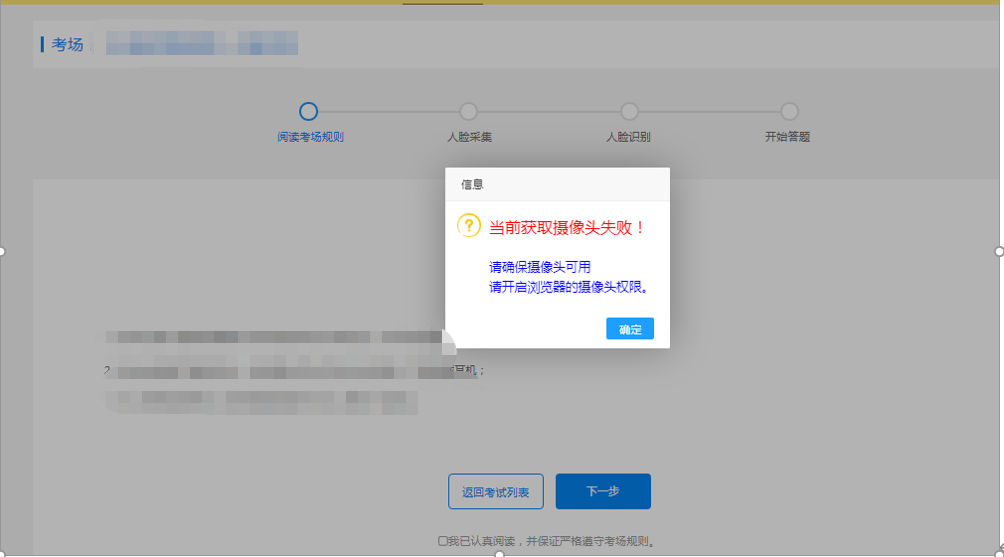Tick the 我已认真阅读 agreement checkbox

coord(443,541)
